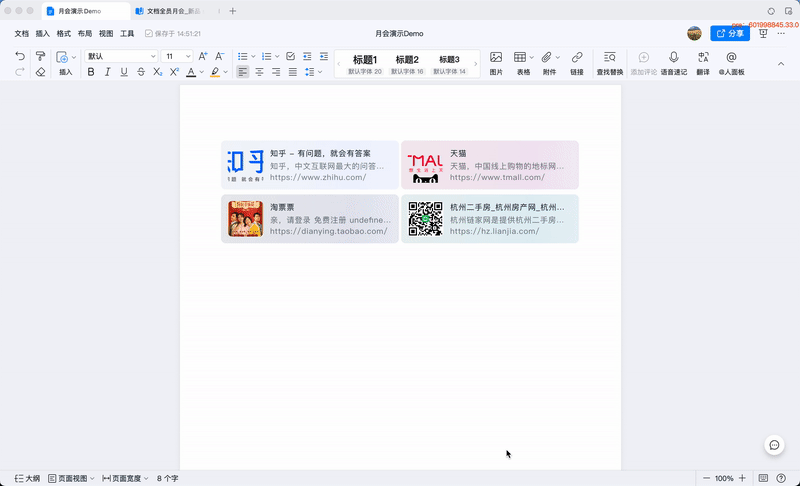Expand the bulleted list style dropdown
Screen dimensions: 800x486
tap(253, 57)
